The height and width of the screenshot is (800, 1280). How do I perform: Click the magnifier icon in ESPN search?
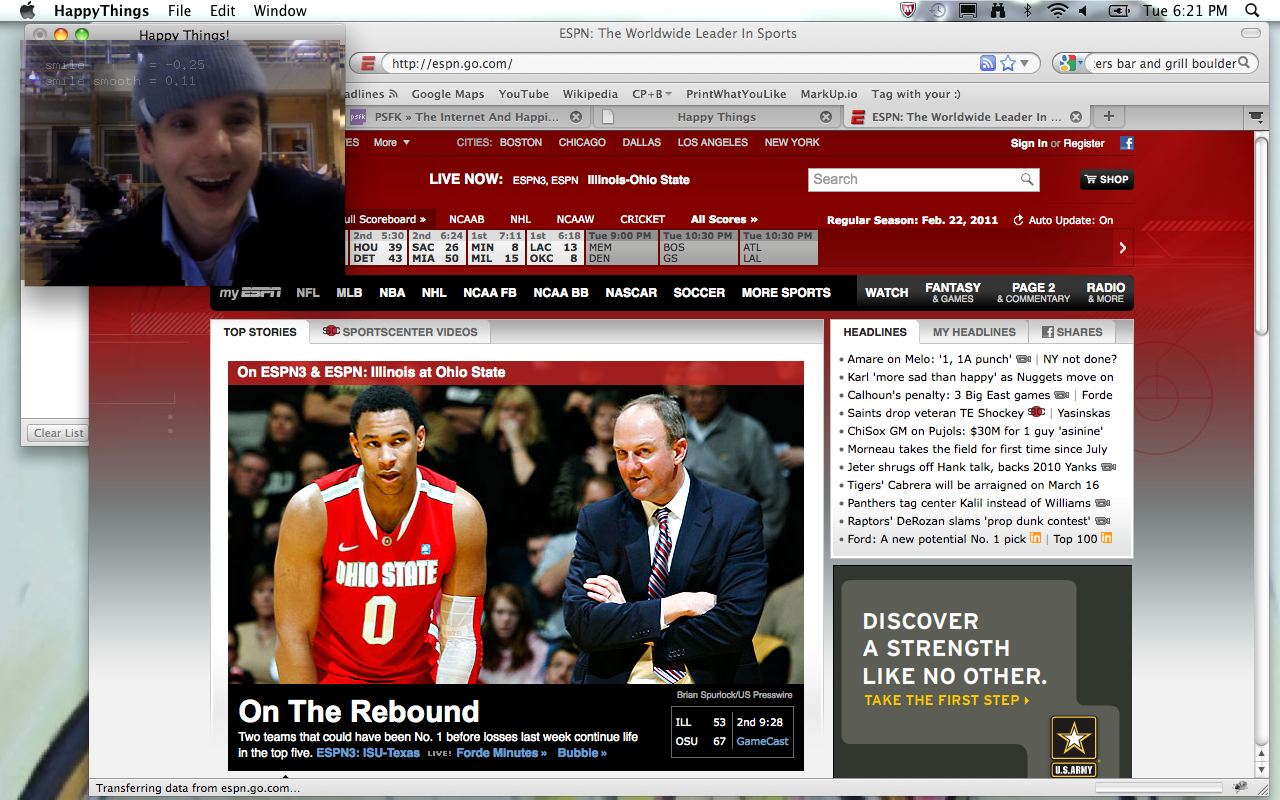click(1027, 180)
